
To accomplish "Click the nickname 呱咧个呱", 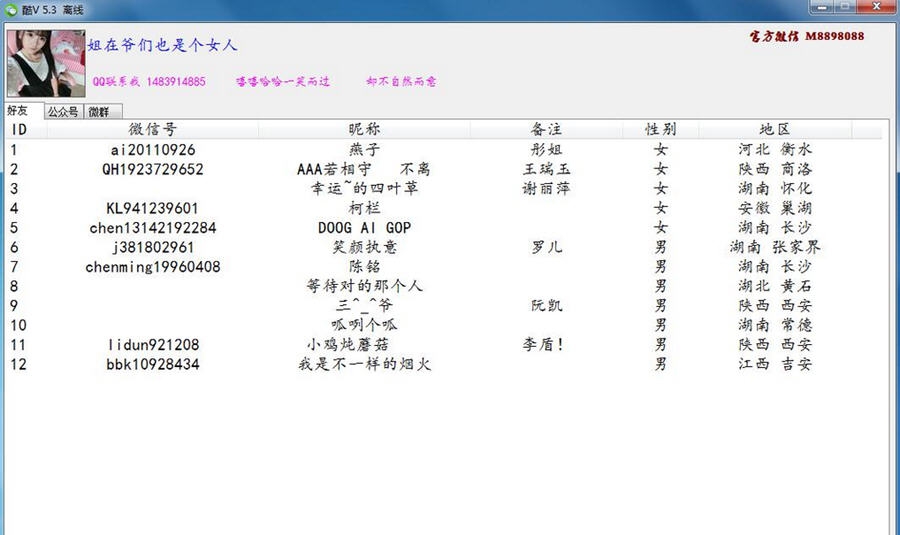I will pos(364,325).
